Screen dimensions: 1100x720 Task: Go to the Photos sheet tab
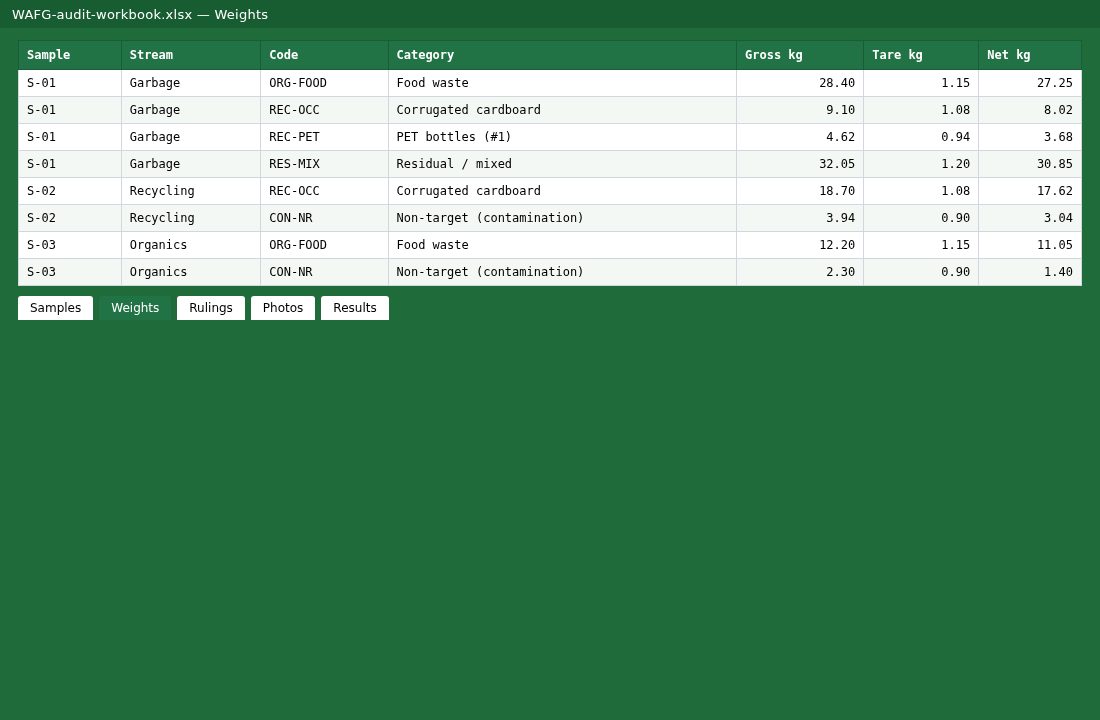click(283, 308)
